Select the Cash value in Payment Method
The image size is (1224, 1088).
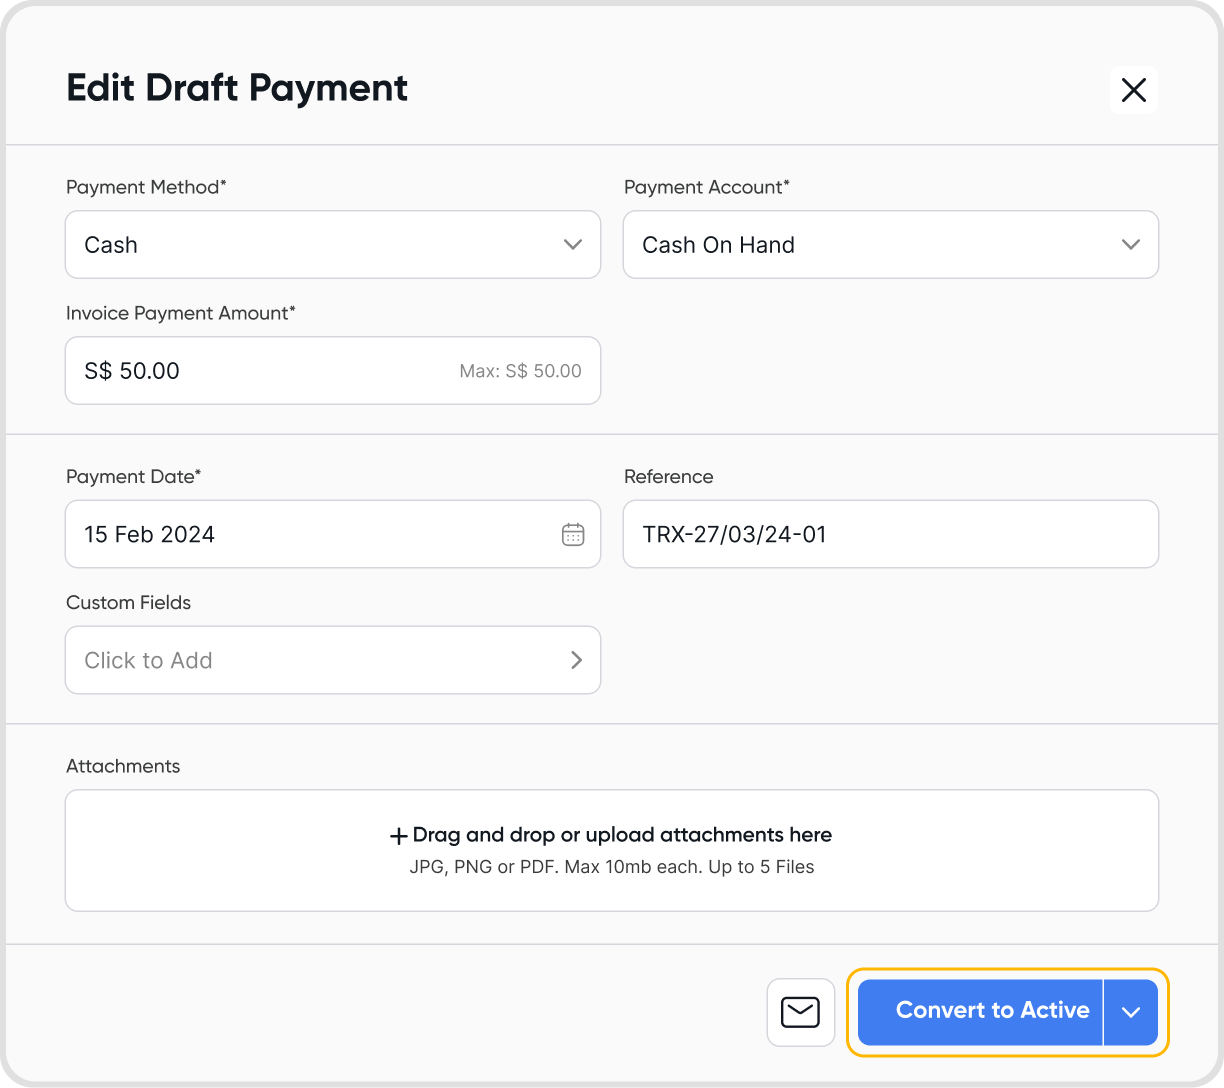coord(111,245)
